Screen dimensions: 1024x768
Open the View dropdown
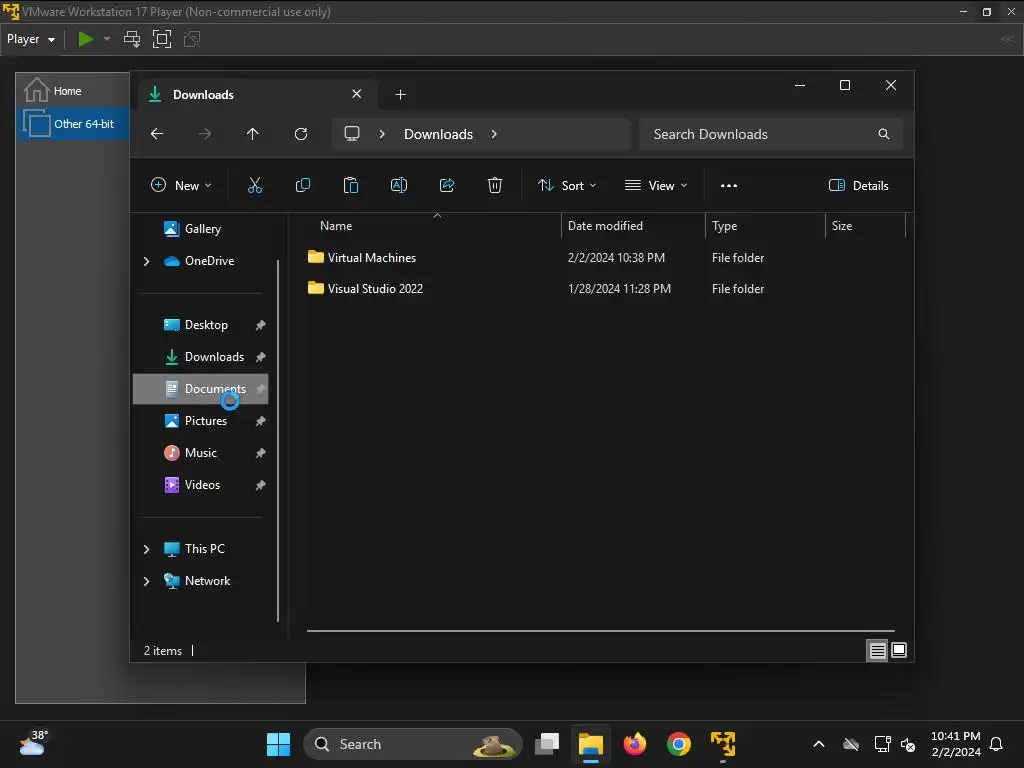pos(656,185)
